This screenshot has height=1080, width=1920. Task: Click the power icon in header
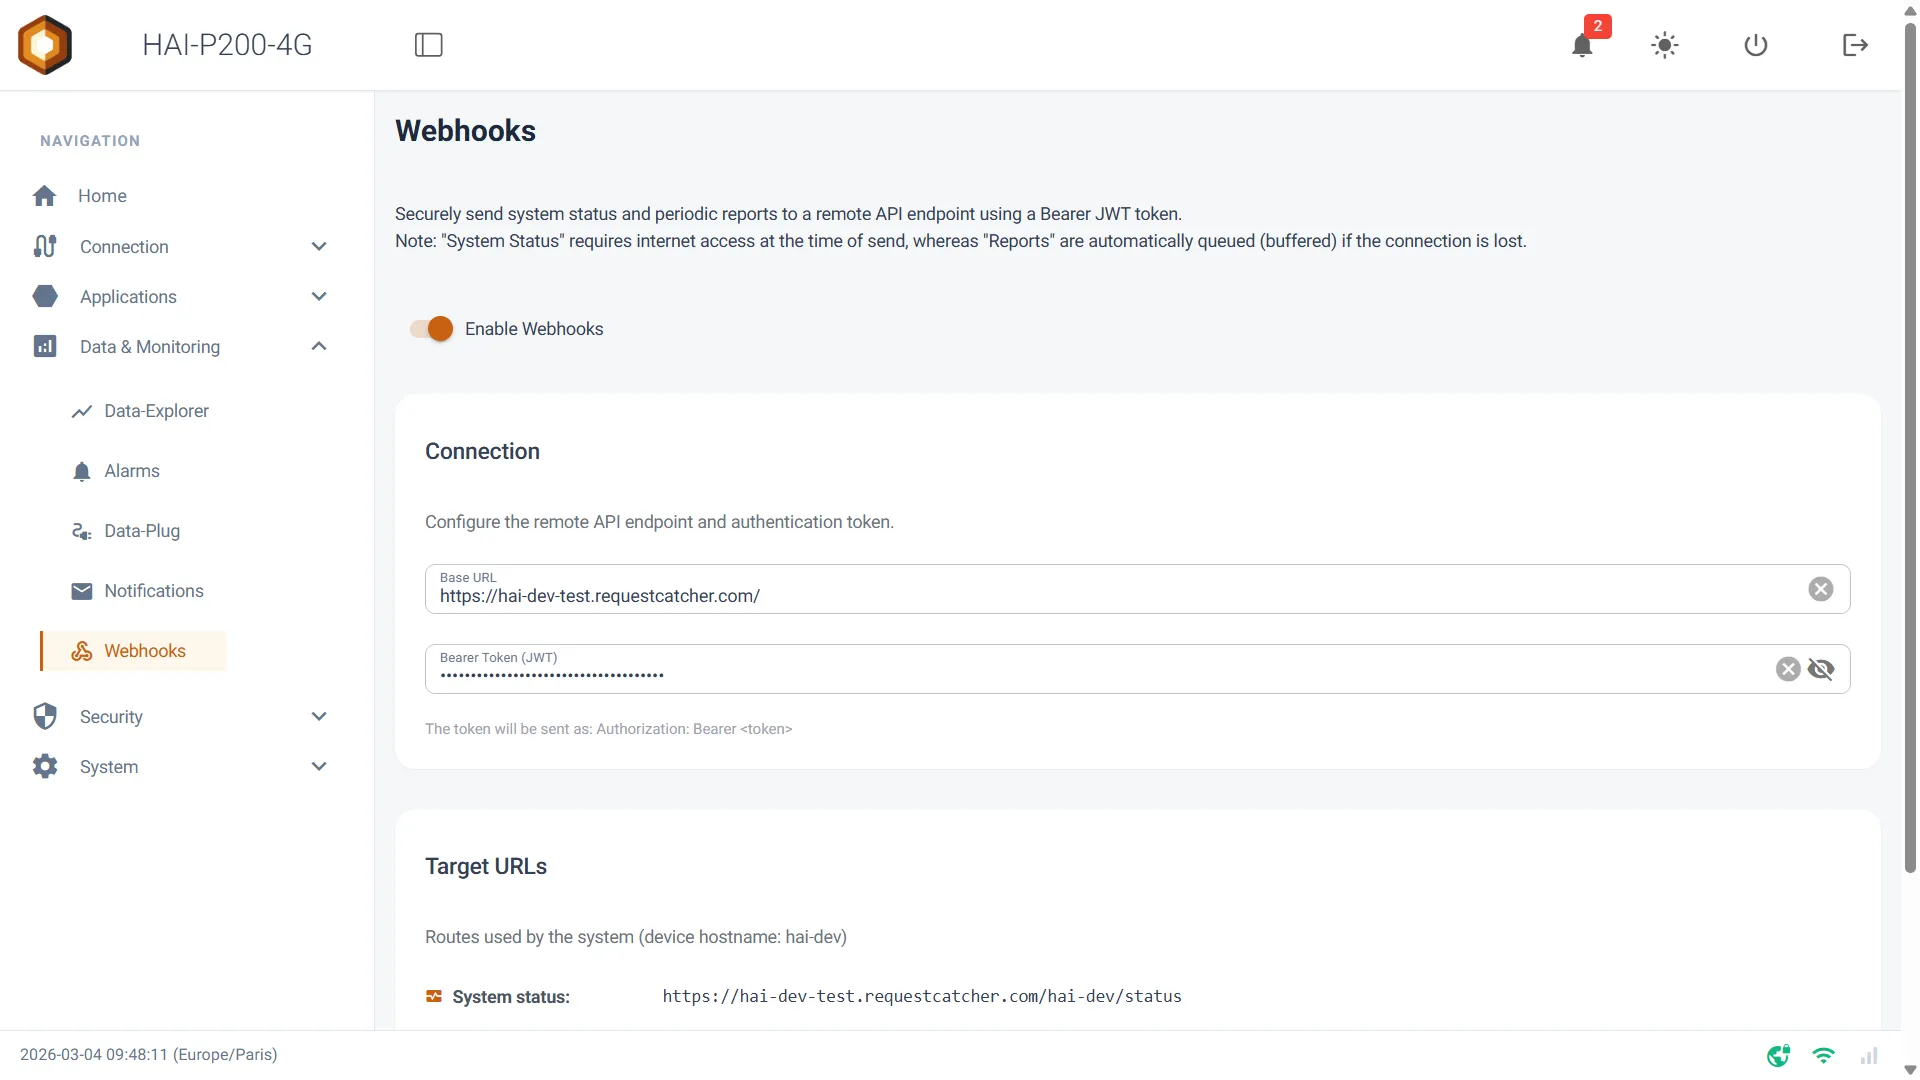(1756, 45)
